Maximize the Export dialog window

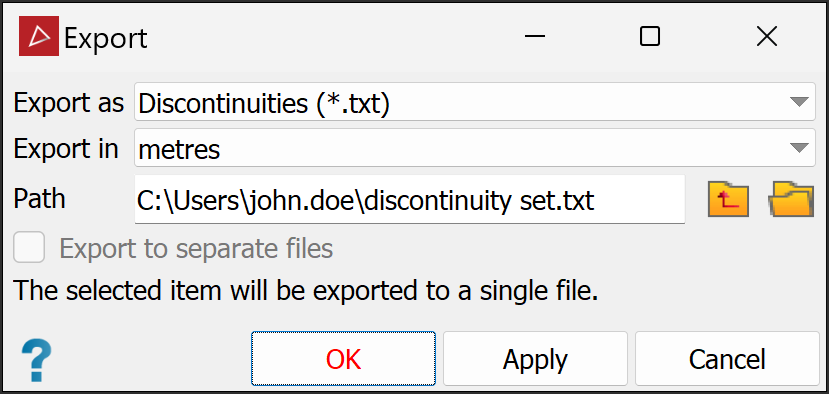pos(650,36)
